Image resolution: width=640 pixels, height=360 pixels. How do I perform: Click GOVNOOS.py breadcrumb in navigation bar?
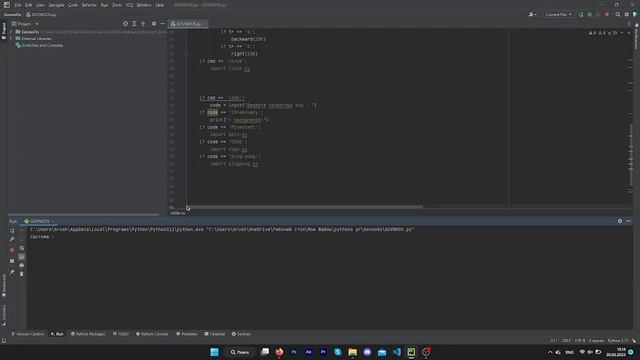41,14
